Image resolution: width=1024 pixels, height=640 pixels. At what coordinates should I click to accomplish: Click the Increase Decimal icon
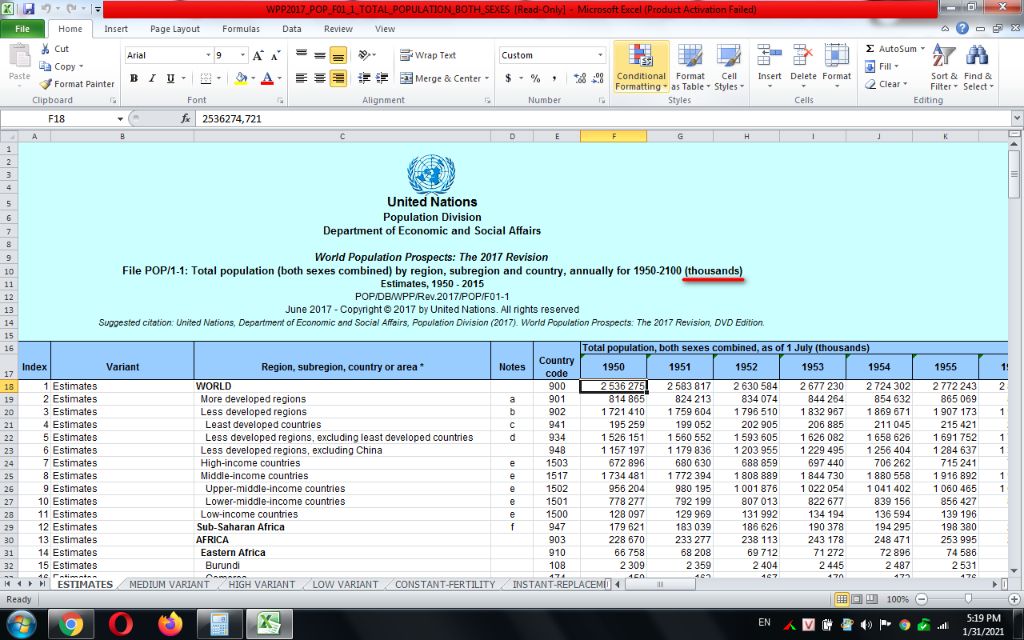click(579, 78)
